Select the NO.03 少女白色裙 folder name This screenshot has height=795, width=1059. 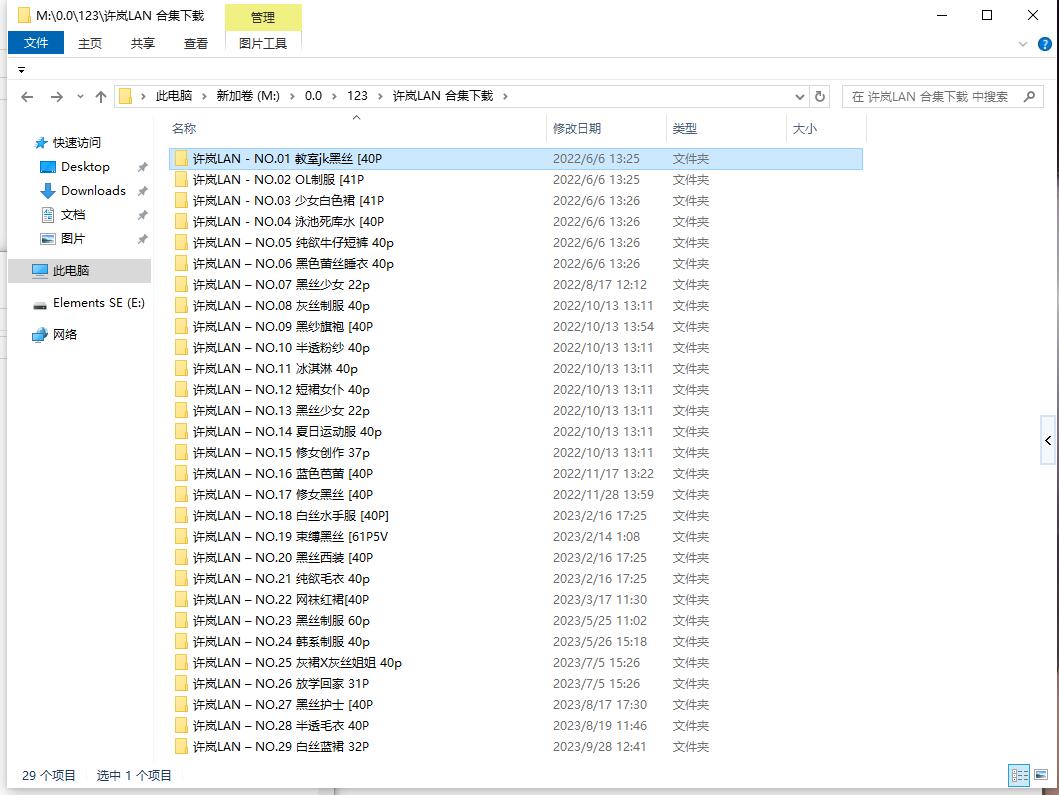point(288,201)
